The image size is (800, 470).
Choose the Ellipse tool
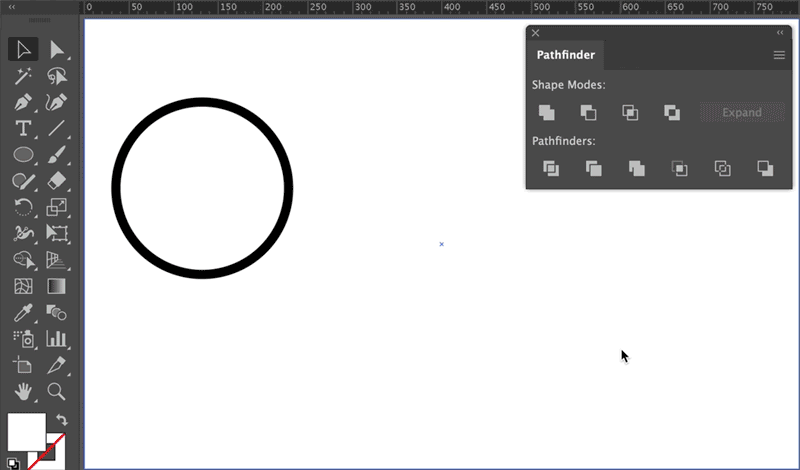[x=23, y=155]
